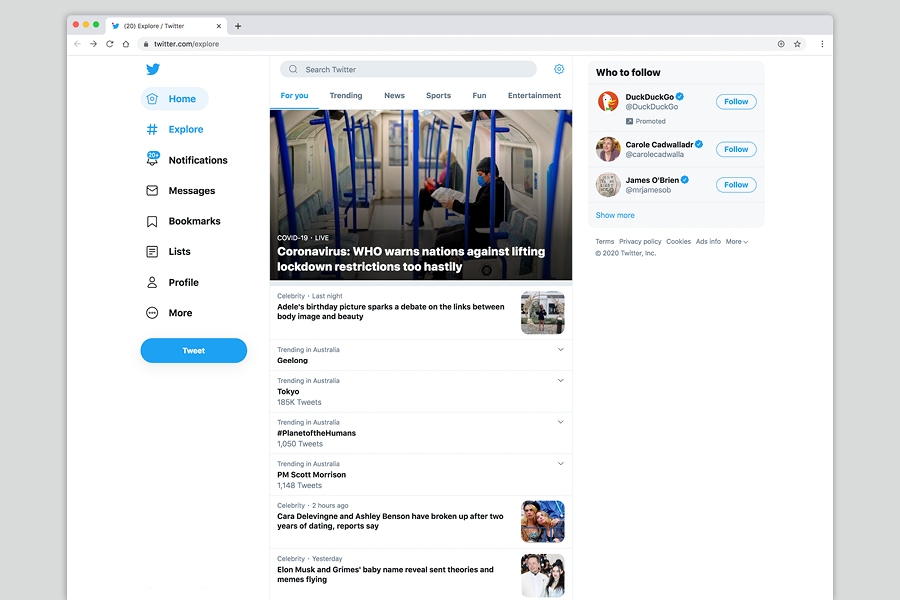The image size is (900, 600).
Task: Open the Ads info footer link
Action: pyautogui.click(x=708, y=242)
